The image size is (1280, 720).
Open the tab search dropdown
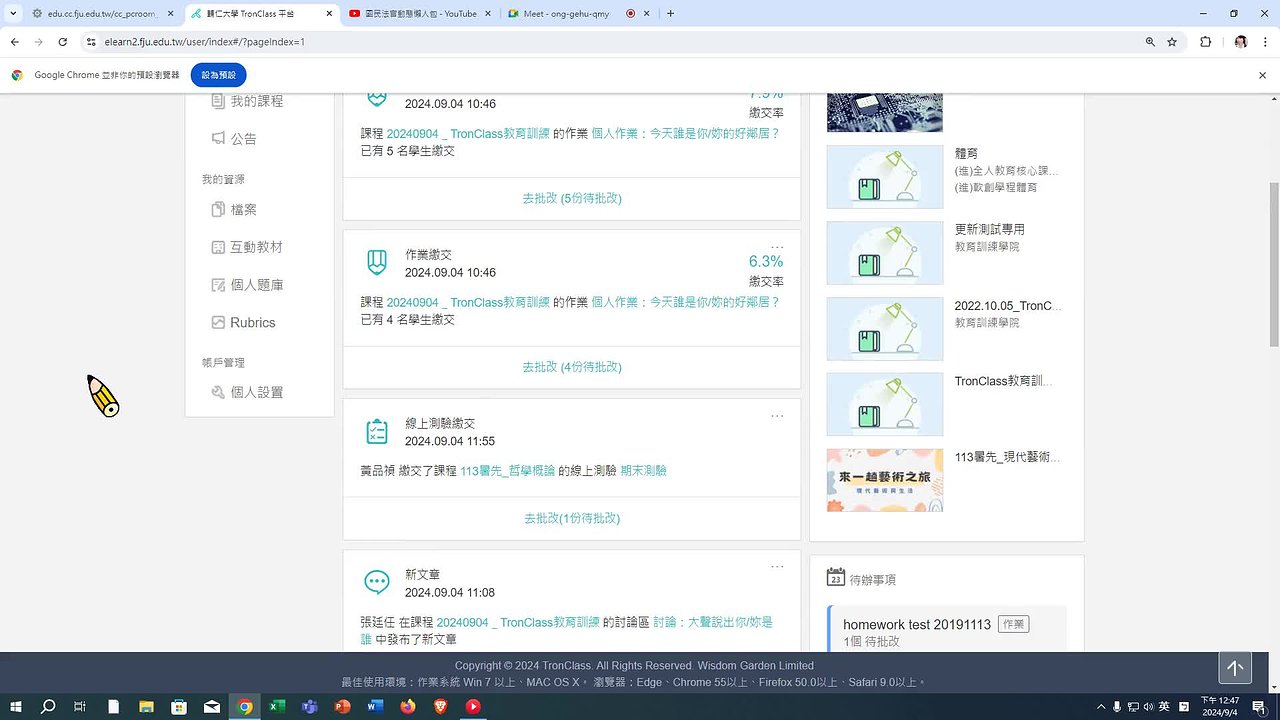12,14
